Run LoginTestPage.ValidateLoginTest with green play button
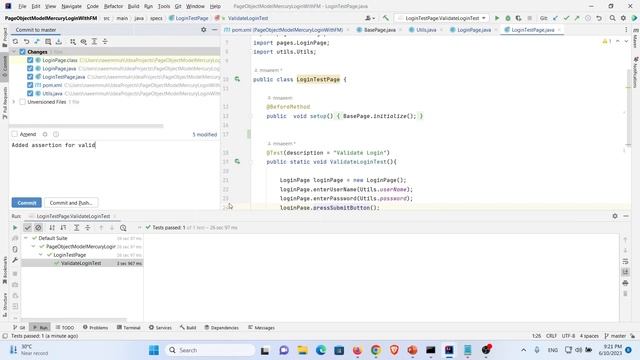 (x=497, y=18)
